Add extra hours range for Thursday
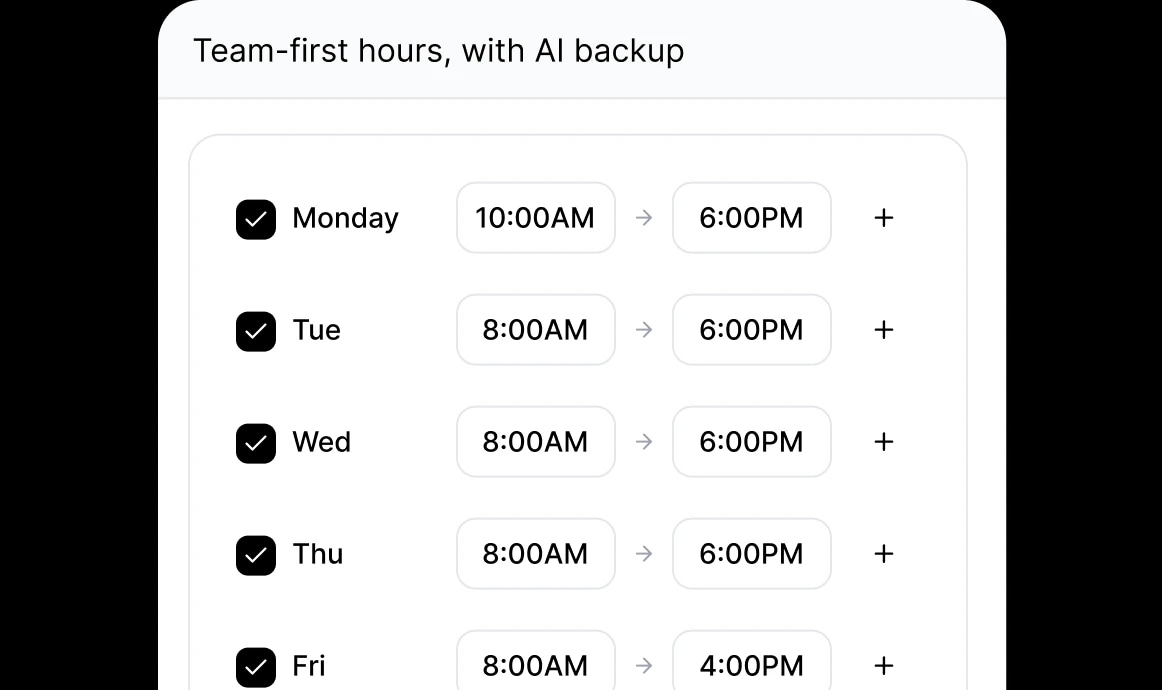 (883, 554)
